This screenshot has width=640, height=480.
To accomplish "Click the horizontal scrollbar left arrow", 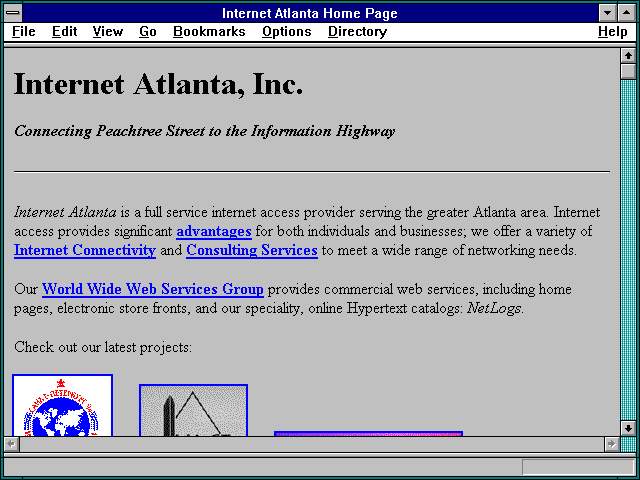I will (12, 444).
